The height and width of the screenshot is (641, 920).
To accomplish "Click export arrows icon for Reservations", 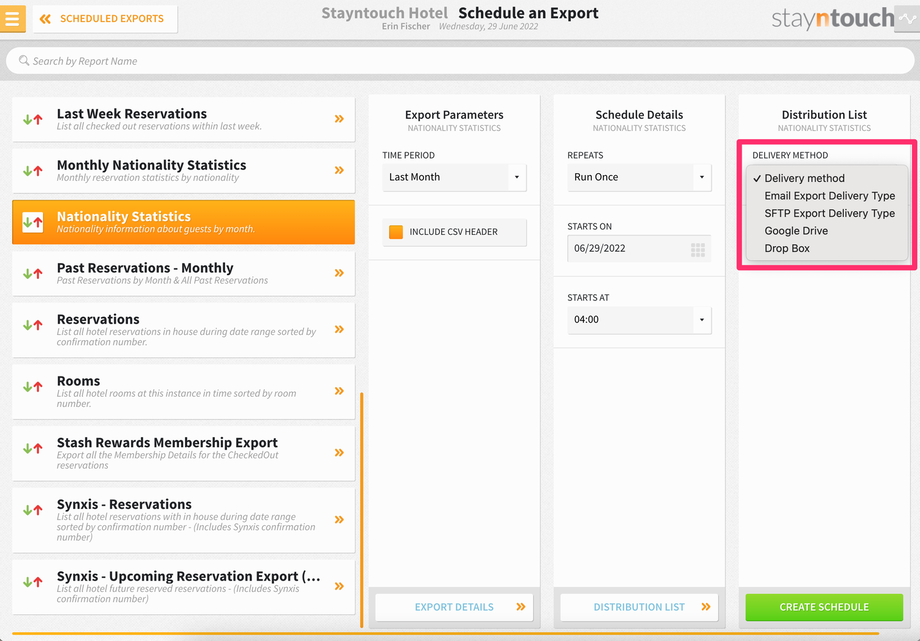I will coord(33,325).
